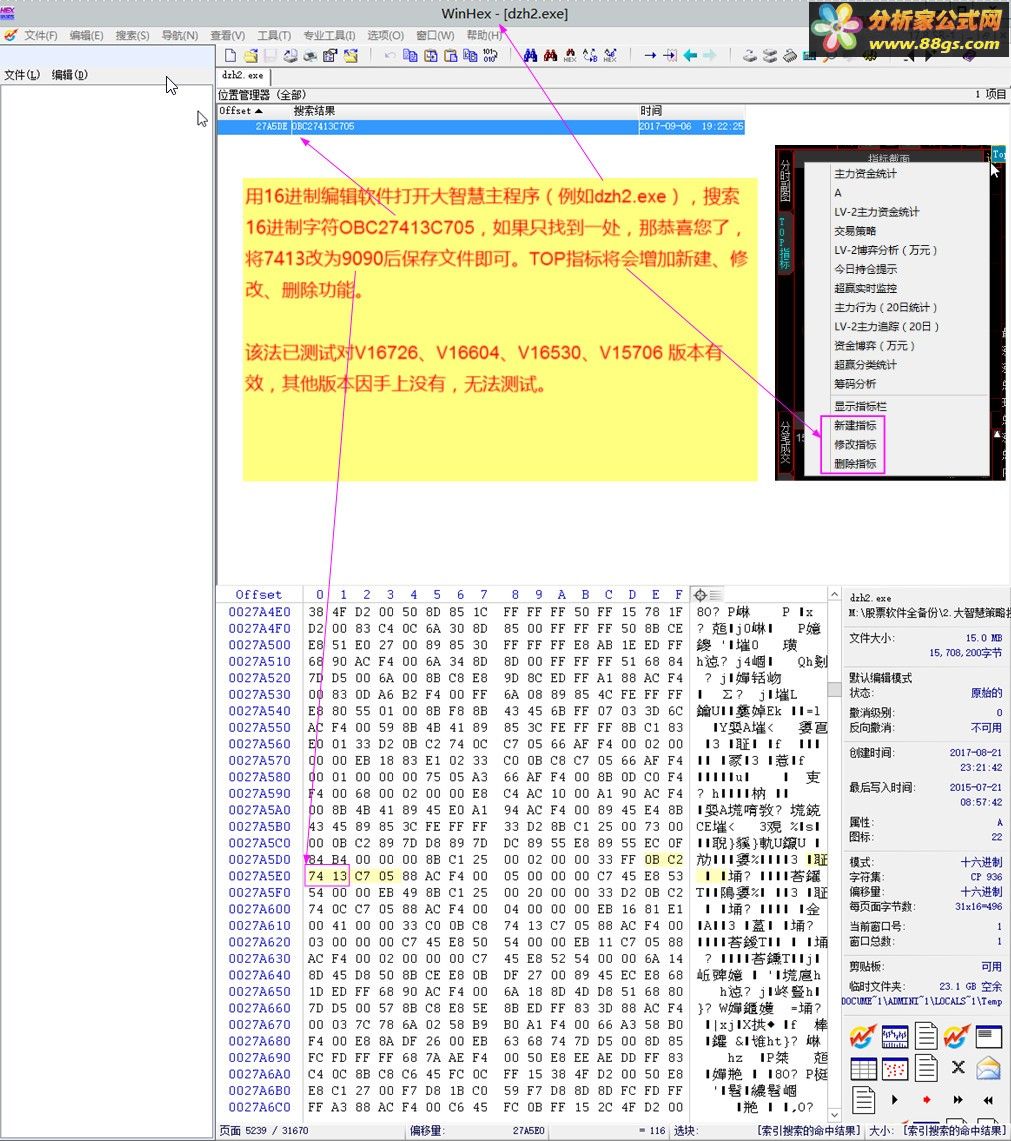The height and width of the screenshot is (1141, 1011).
Task: Click the first Open Disk drive icon
Action: click(x=750, y=55)
